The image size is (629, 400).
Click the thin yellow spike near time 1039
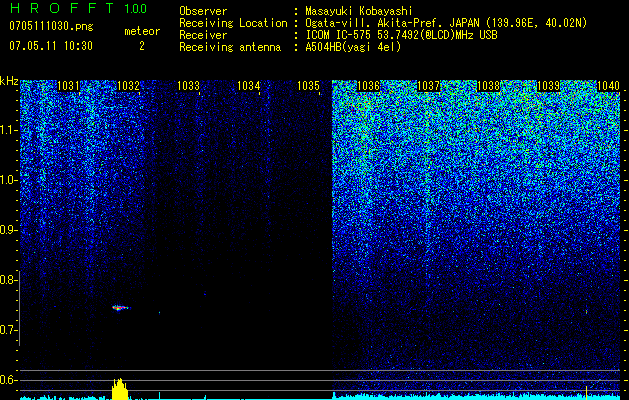click(587, 393)
